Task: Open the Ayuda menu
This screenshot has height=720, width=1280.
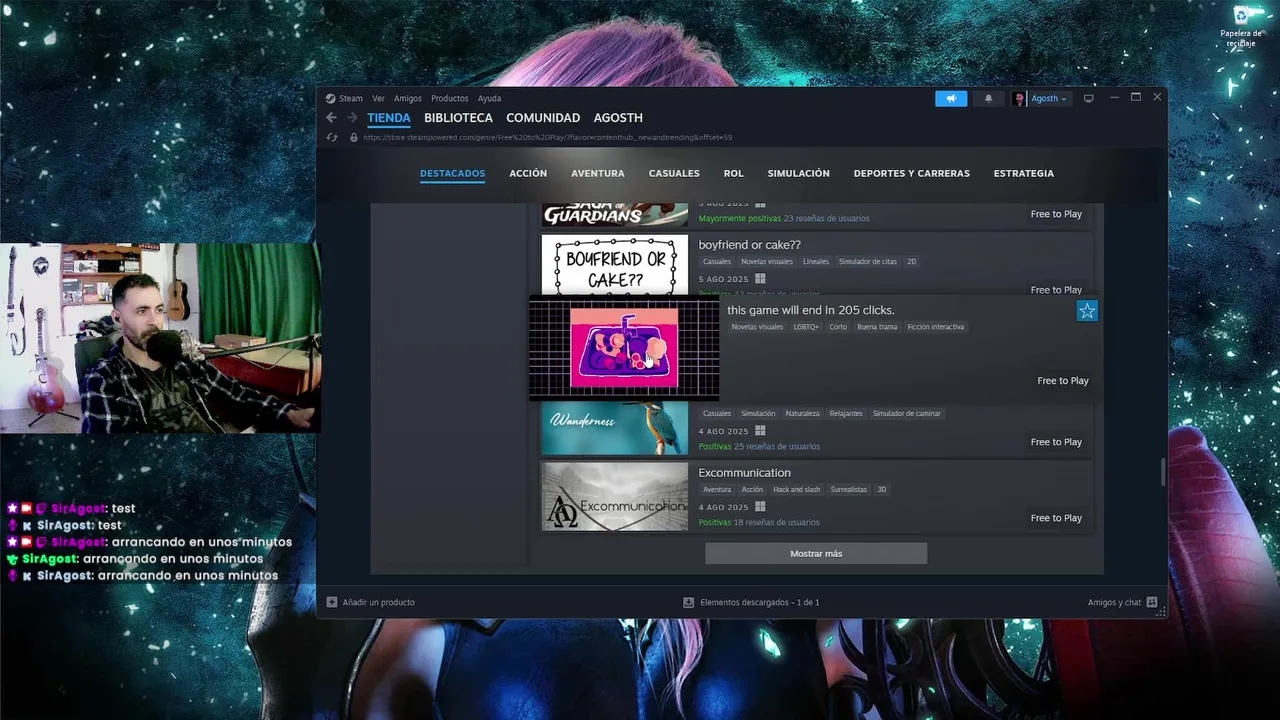Action: (x=489, y=98)
